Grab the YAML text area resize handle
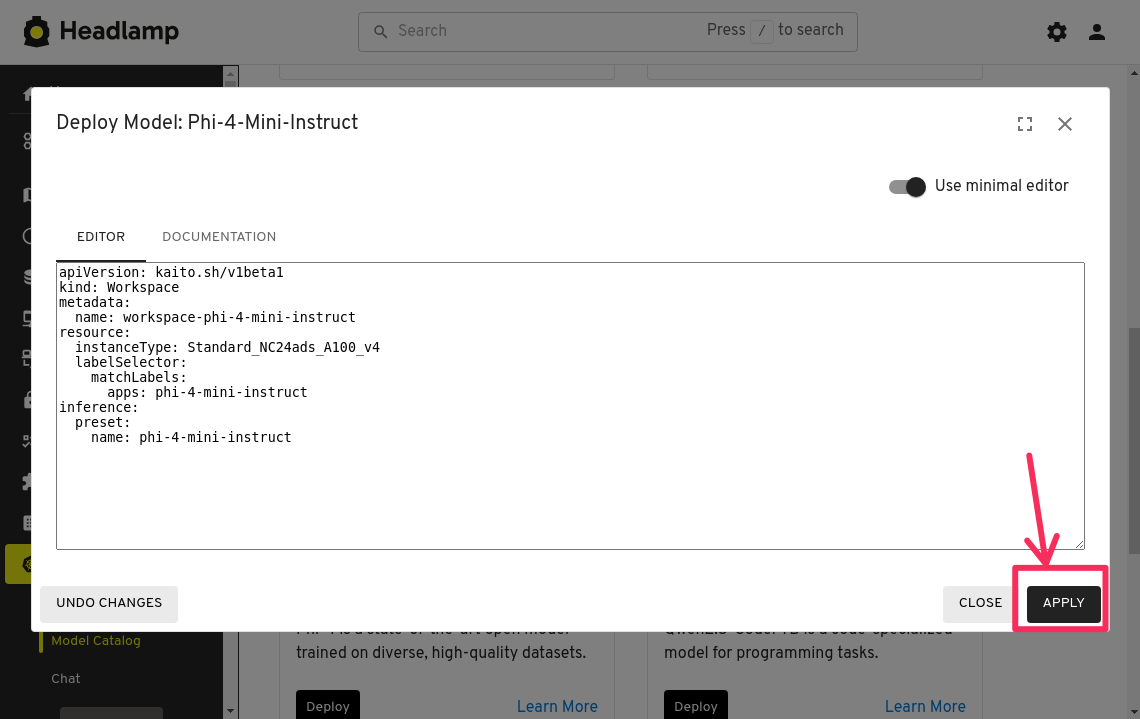The width and height of the screenshot is (1140, 719). (x=1079, y=544)
